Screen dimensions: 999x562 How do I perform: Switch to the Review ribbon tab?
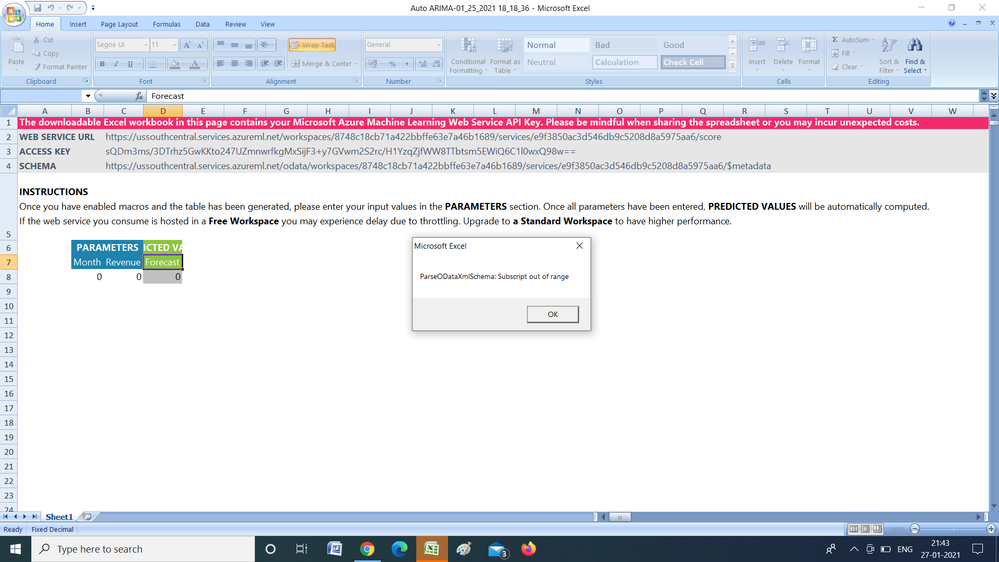coord(235,24)
